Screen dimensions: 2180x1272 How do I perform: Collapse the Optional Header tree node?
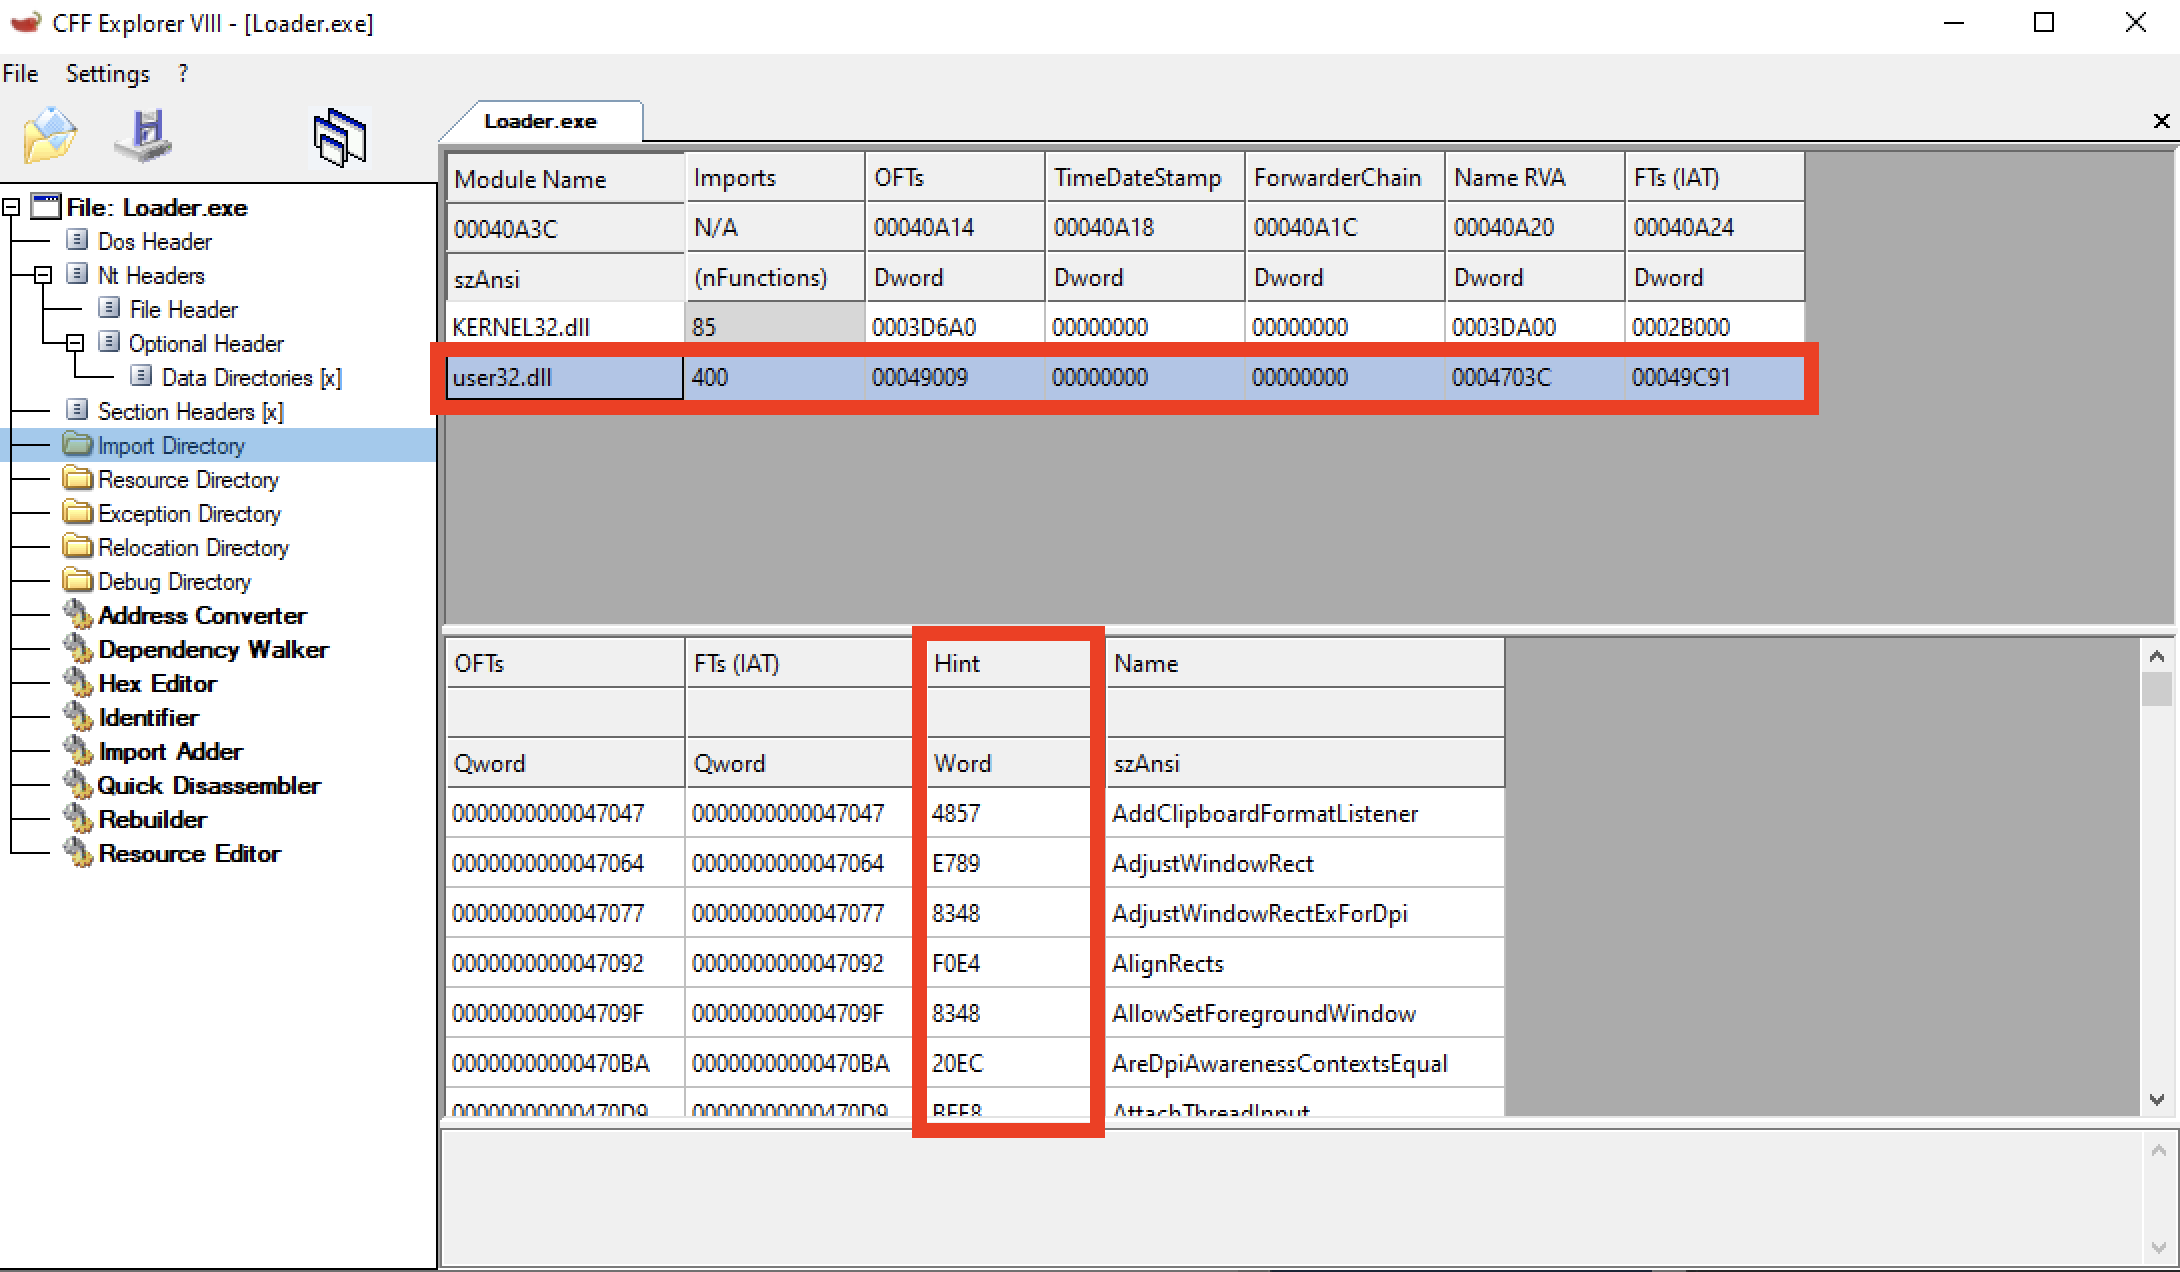75,342
